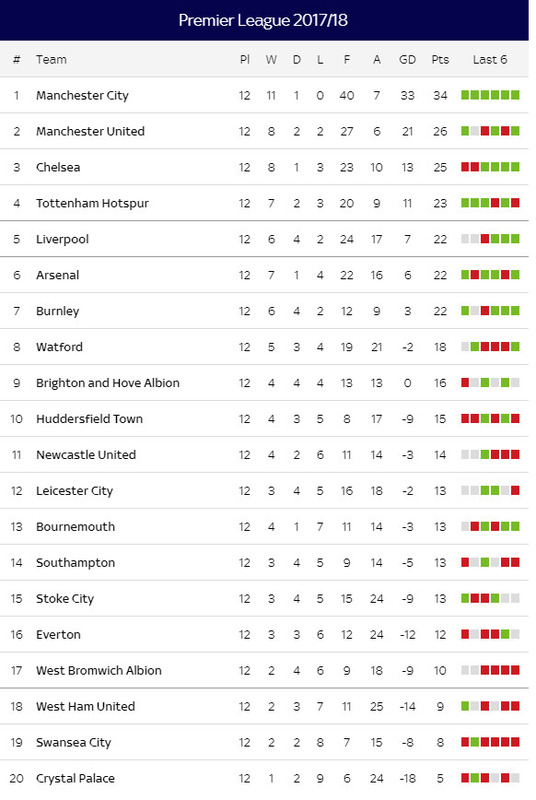Image resolution: width=536 pixels, height=800 pixels.
Task: Click the GD column header
Action: (407, 60)
